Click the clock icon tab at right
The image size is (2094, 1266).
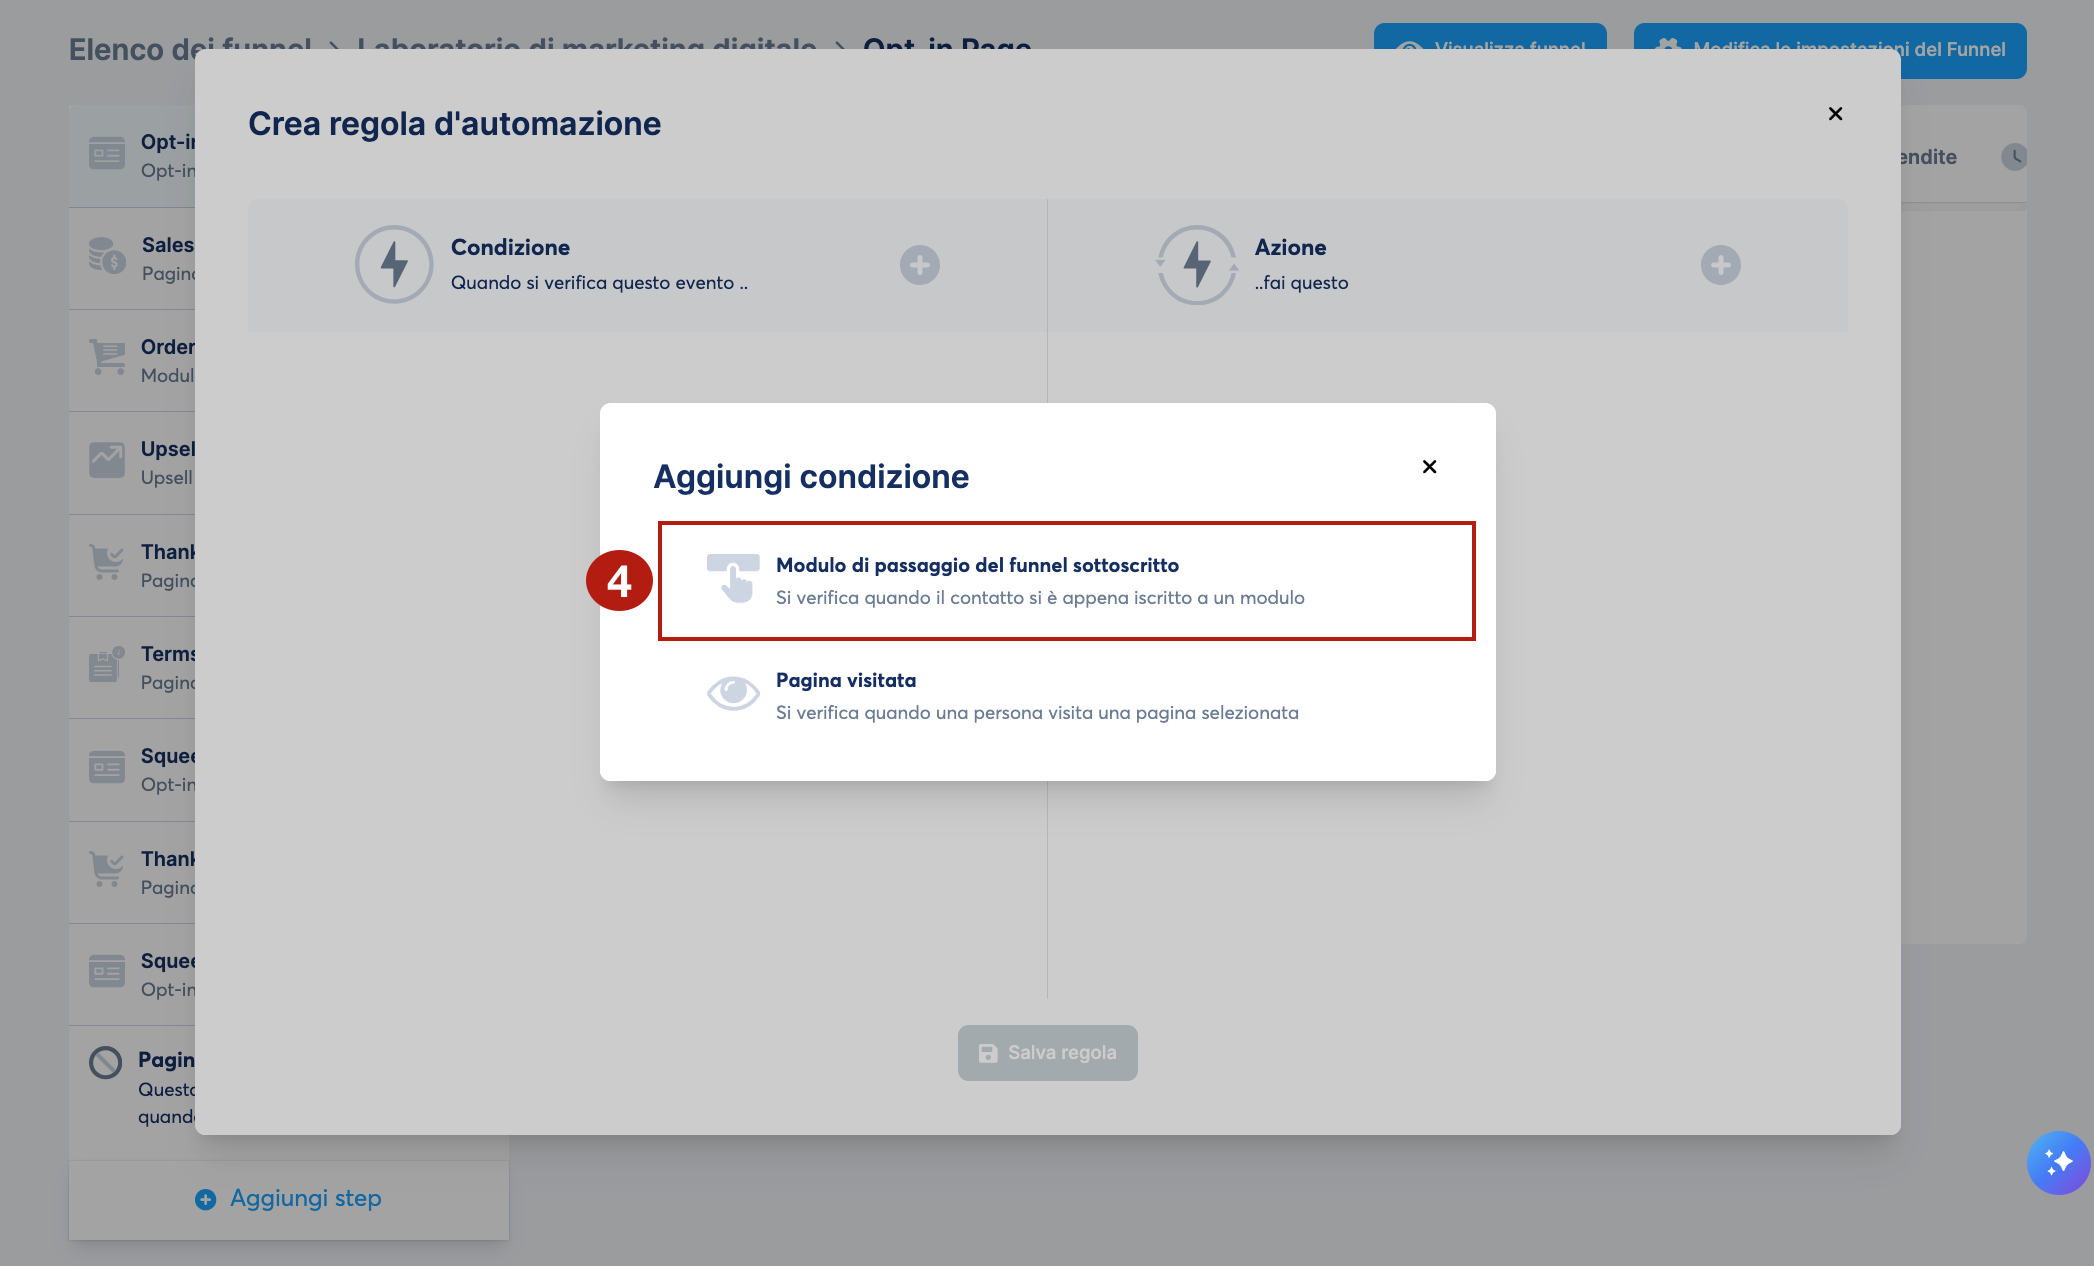(2013, 157)
